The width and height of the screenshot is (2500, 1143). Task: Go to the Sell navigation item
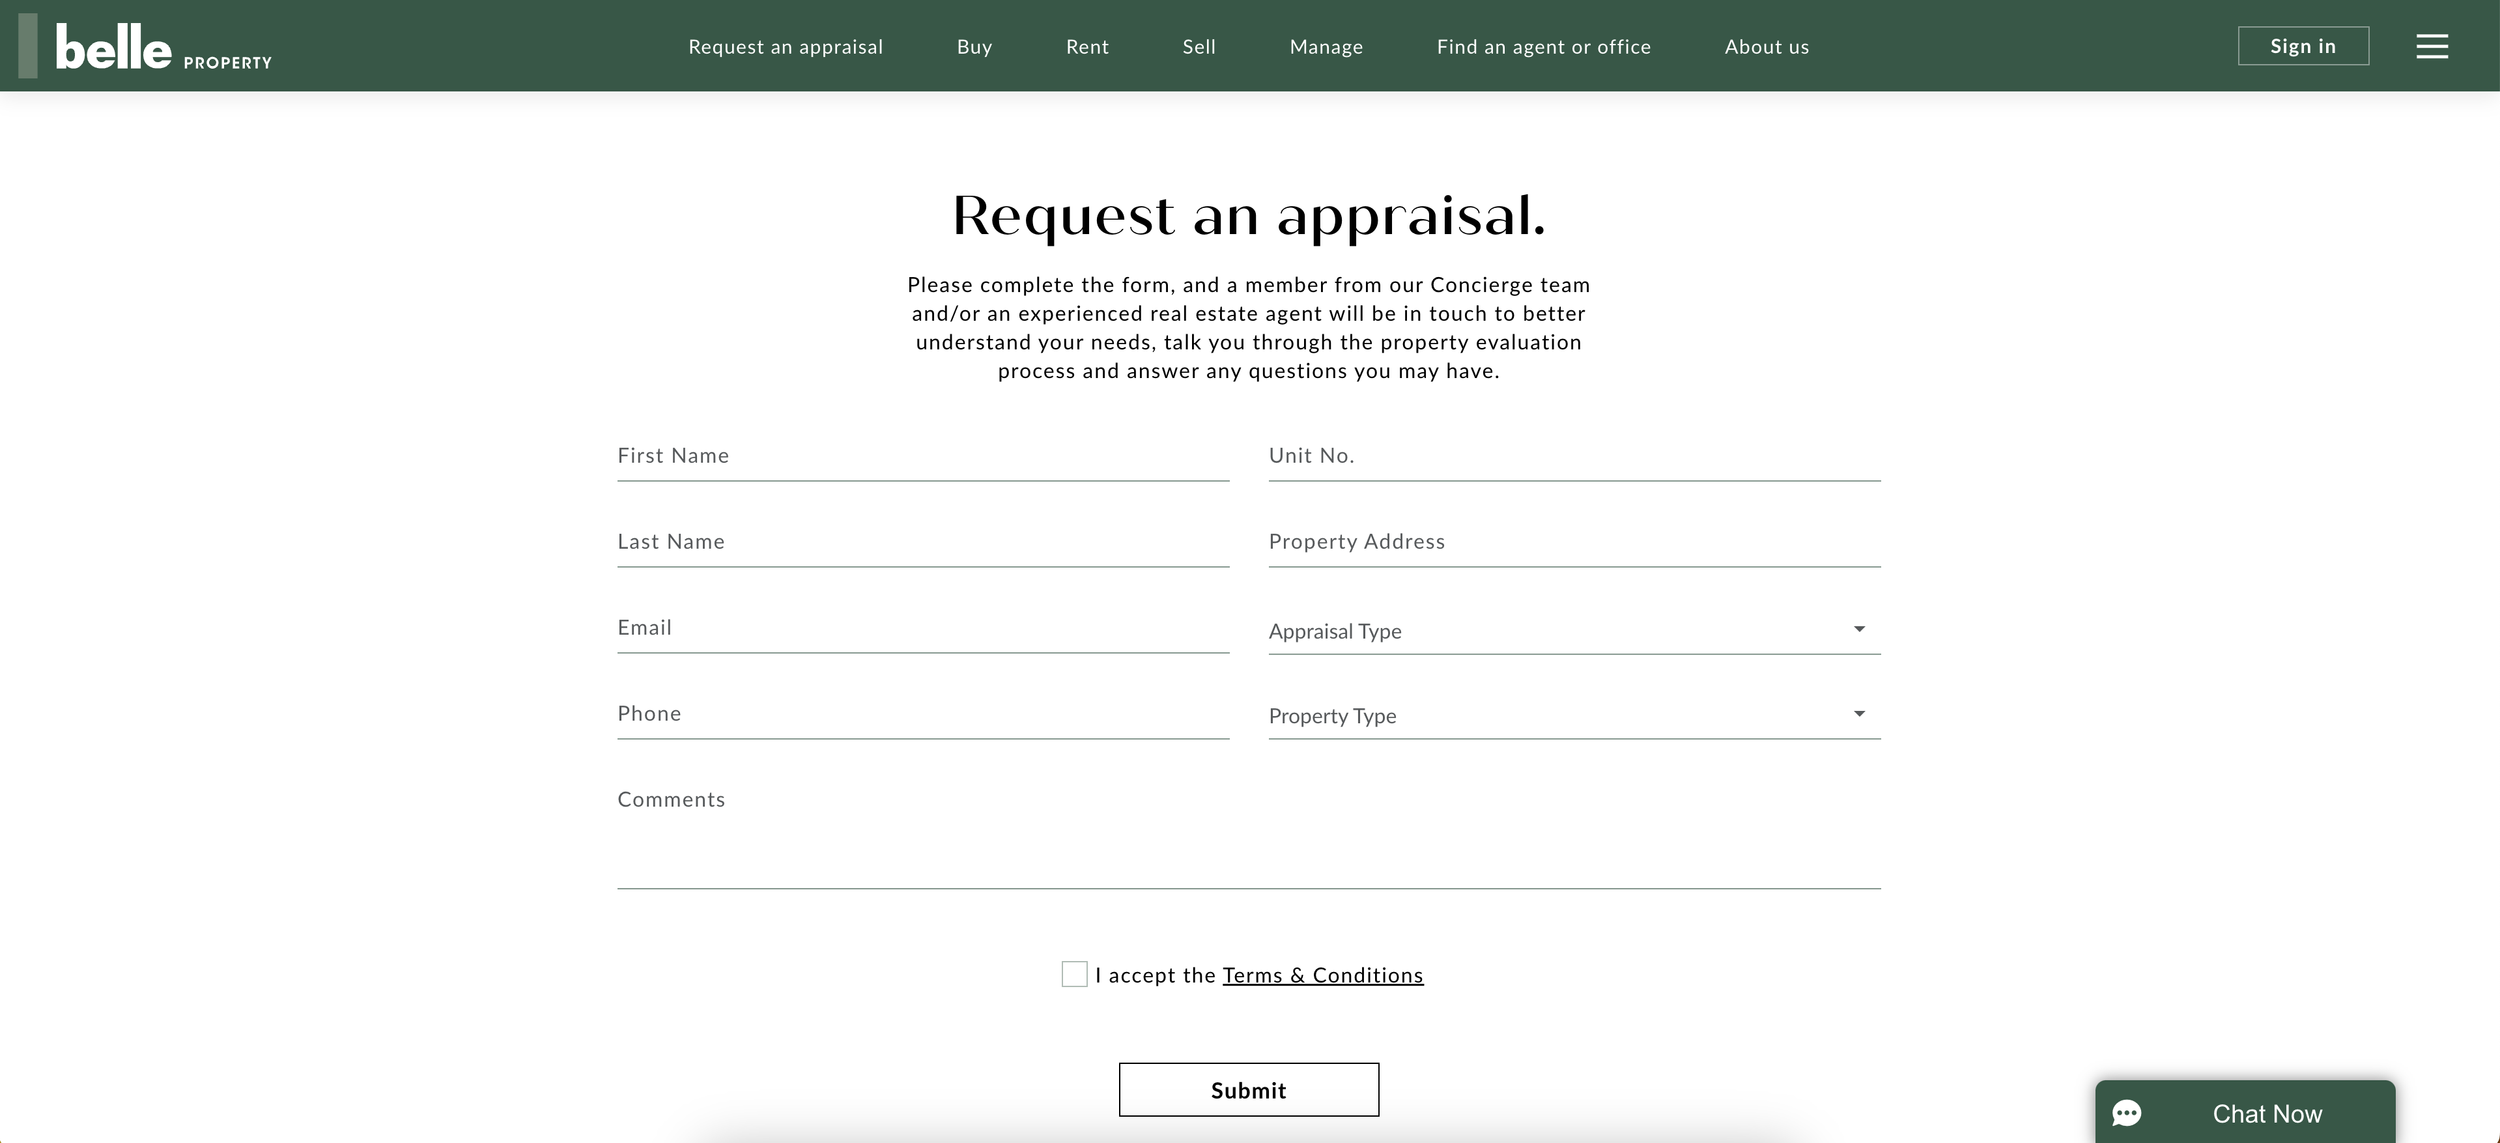1198,47
